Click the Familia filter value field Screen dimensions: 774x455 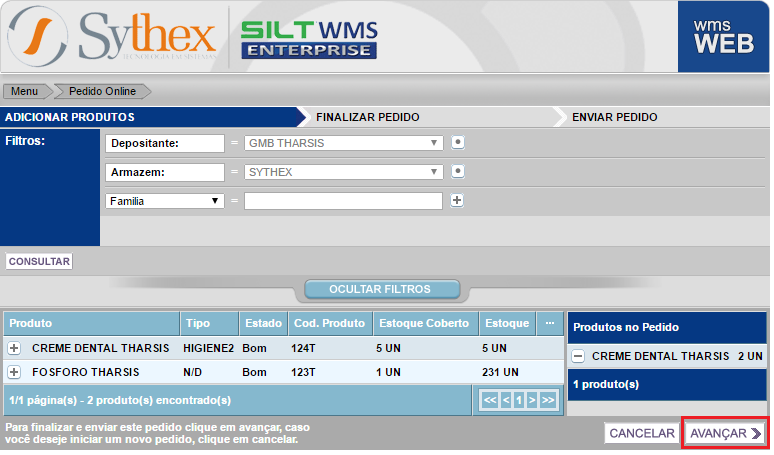coord(344,201)
